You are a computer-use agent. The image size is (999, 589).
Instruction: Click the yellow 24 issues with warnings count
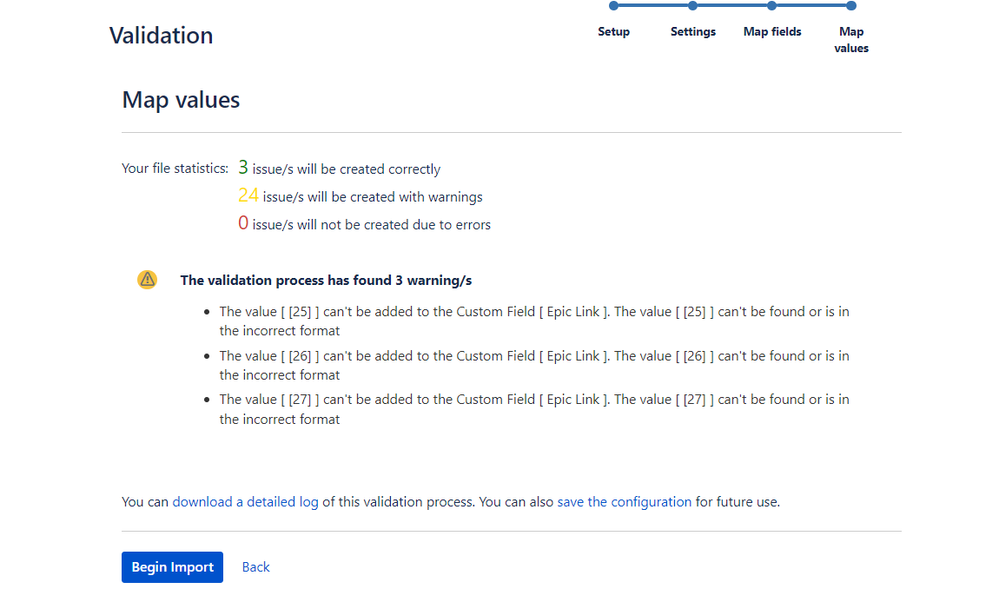click(x=248, y=195)
